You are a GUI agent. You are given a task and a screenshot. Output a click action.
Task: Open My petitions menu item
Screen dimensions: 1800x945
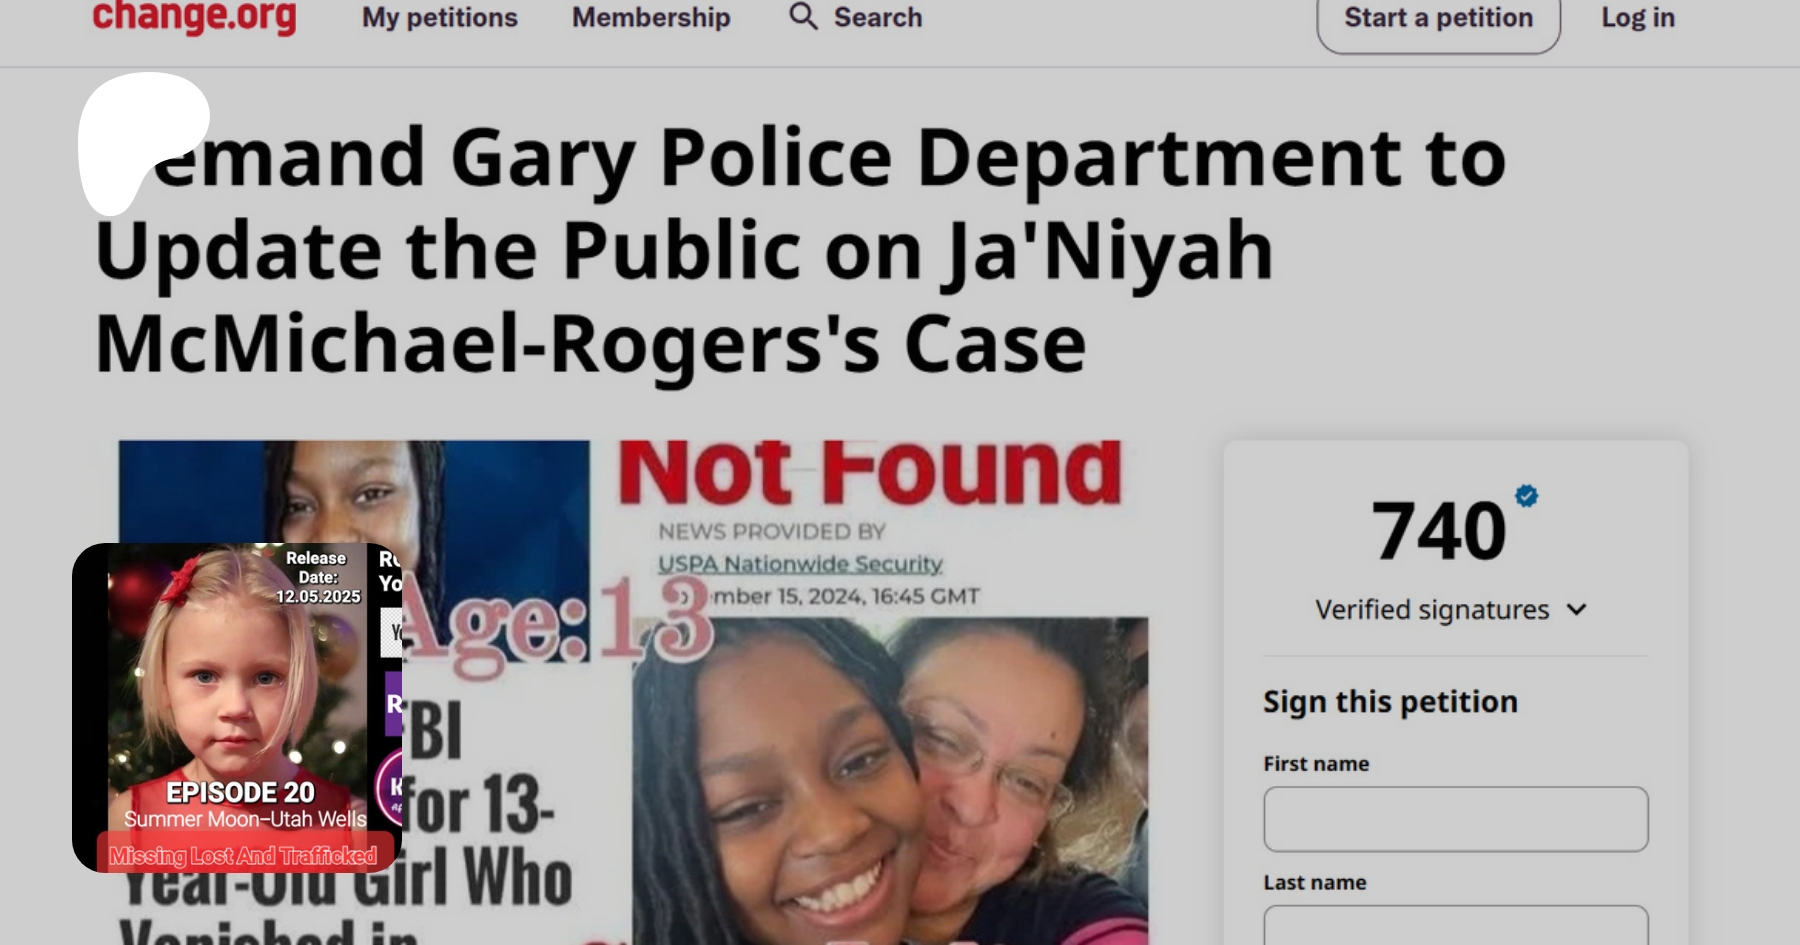[x=440, y=18]
